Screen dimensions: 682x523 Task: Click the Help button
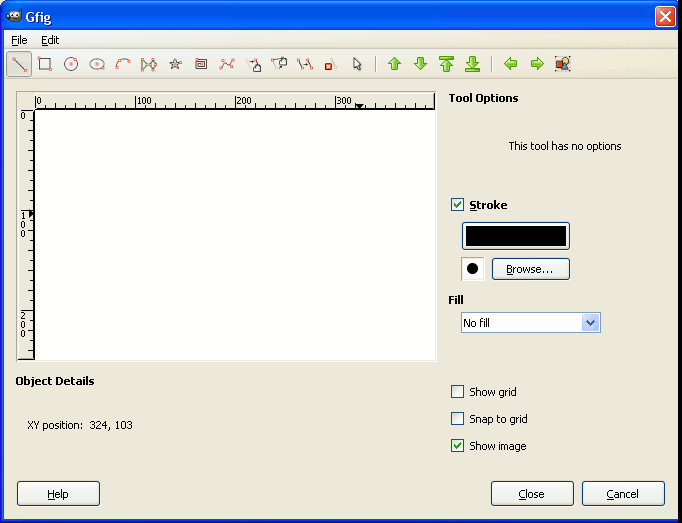click(58, 493)
